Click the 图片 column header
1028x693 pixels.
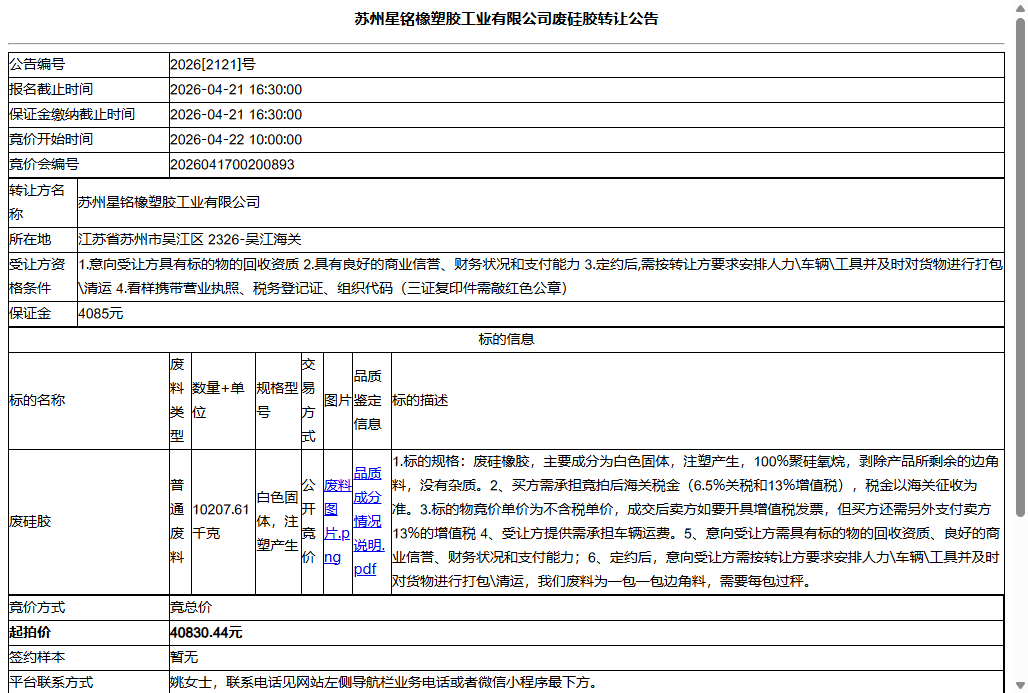[x=338, y=400]
